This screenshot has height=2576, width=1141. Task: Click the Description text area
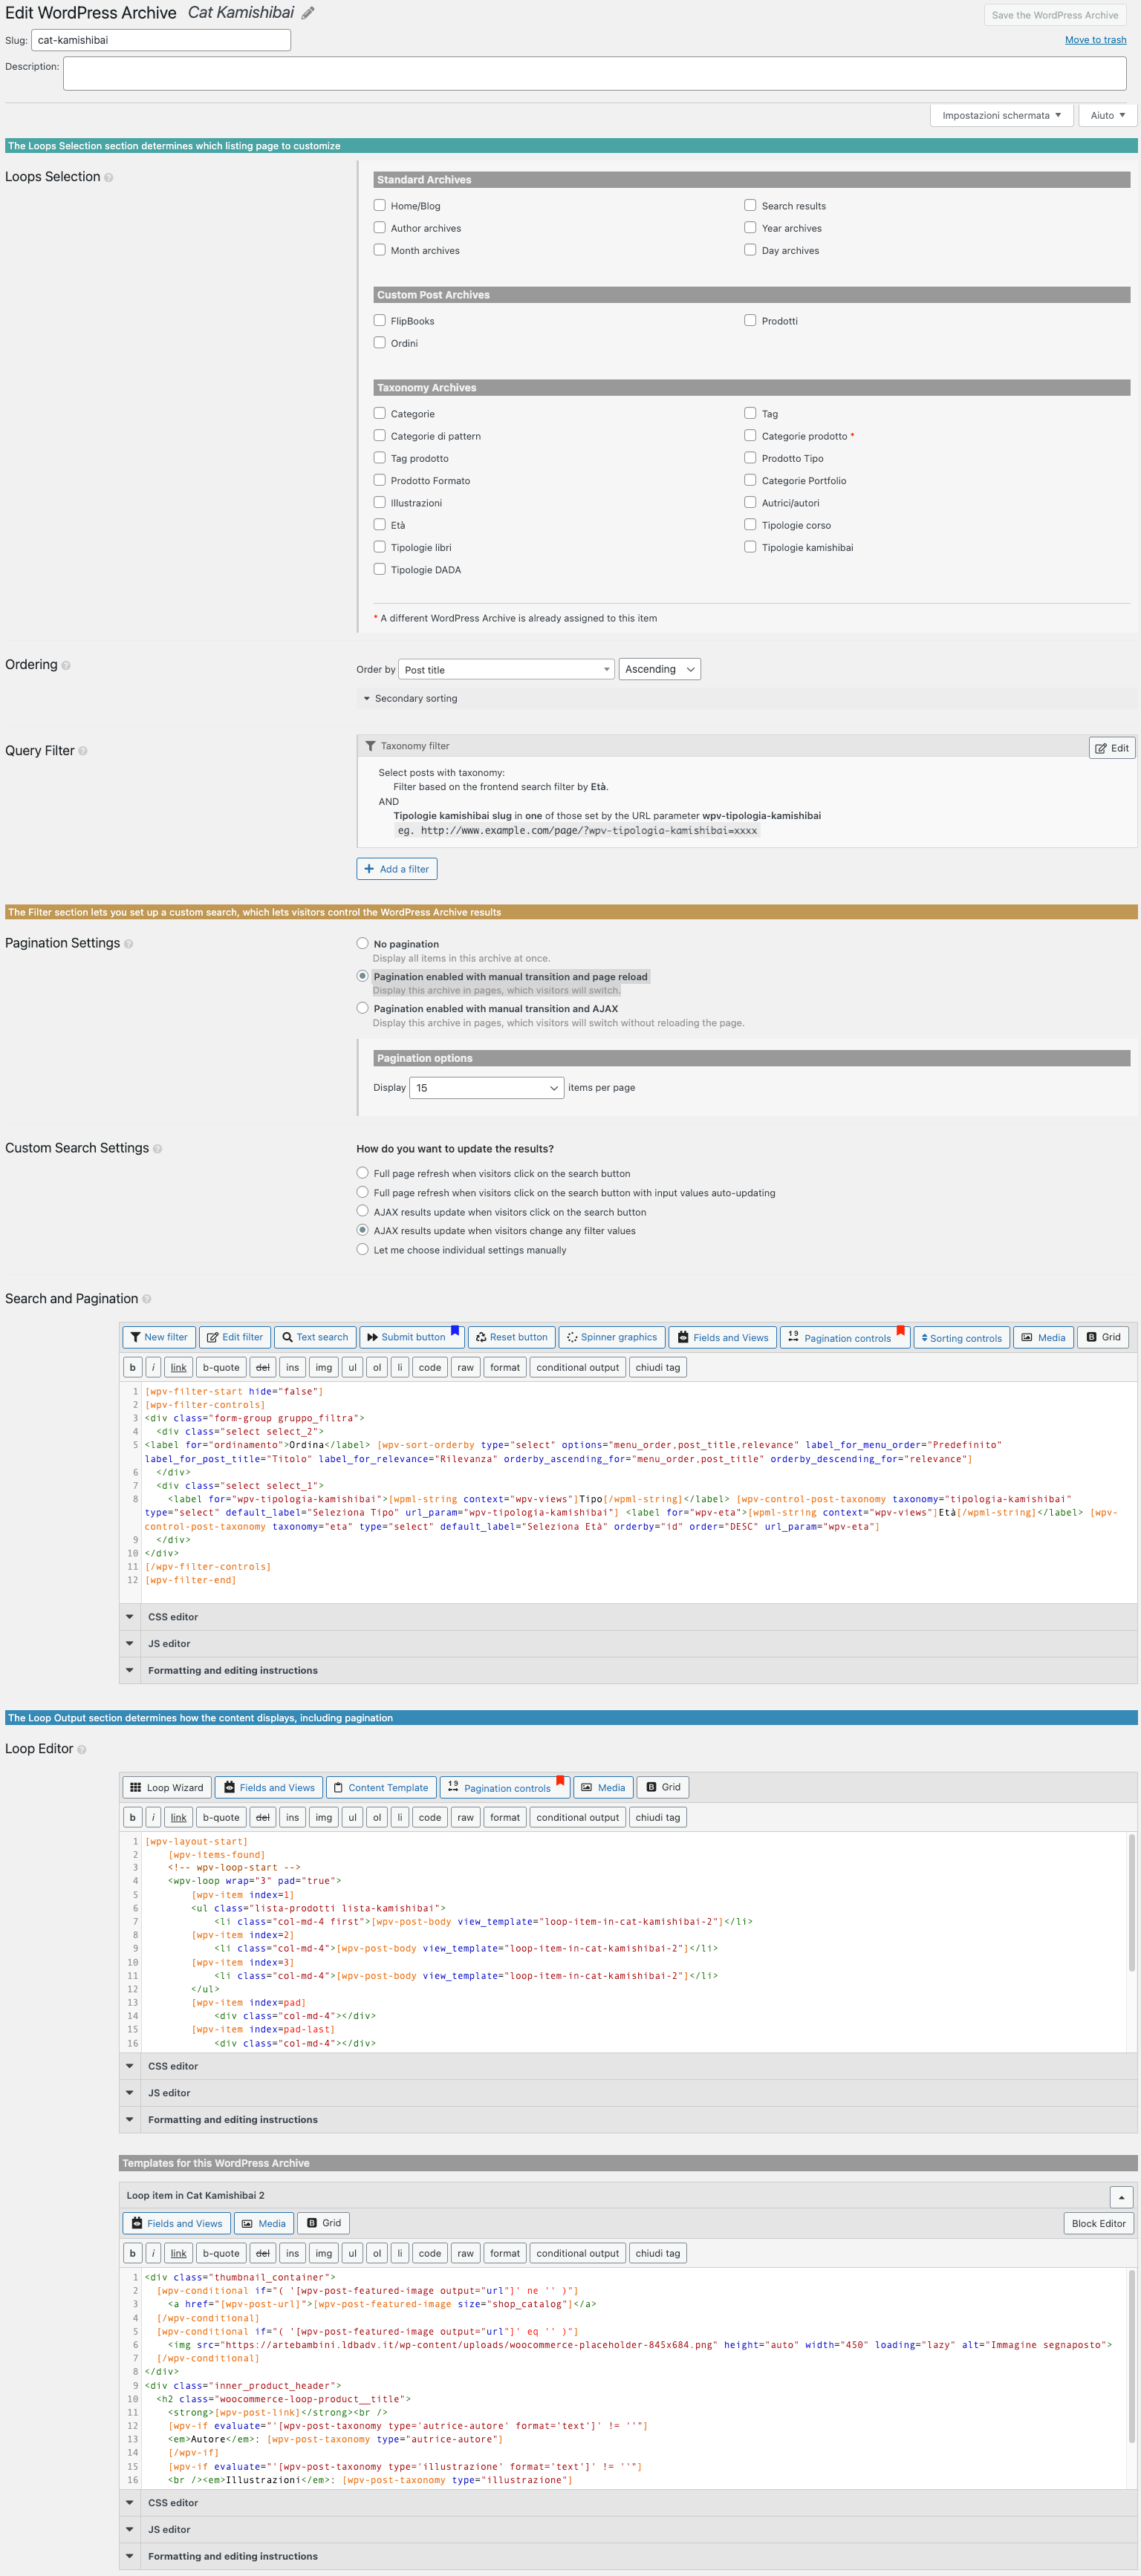[594, 73]
